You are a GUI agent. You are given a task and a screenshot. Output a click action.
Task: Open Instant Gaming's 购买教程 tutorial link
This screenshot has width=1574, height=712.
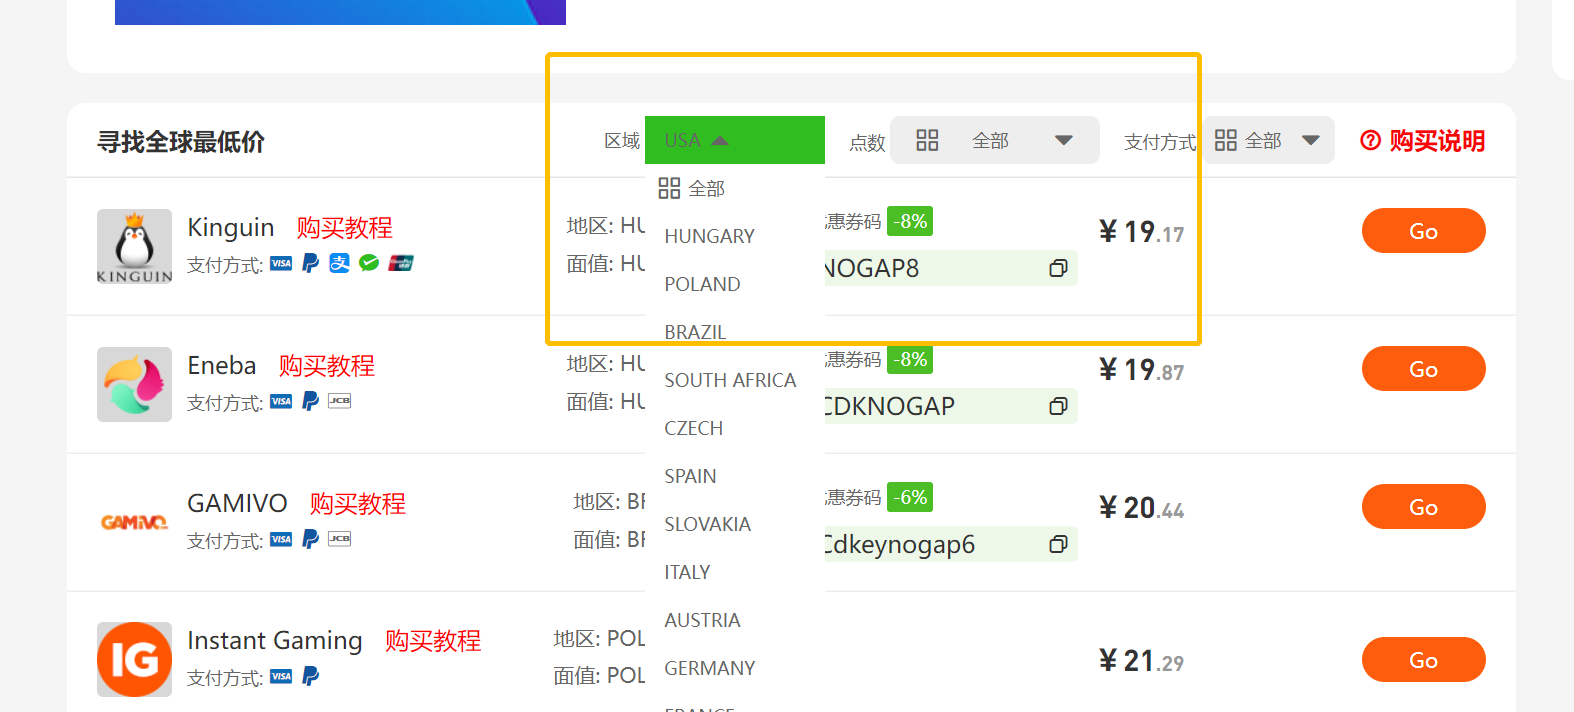[433, 641]
